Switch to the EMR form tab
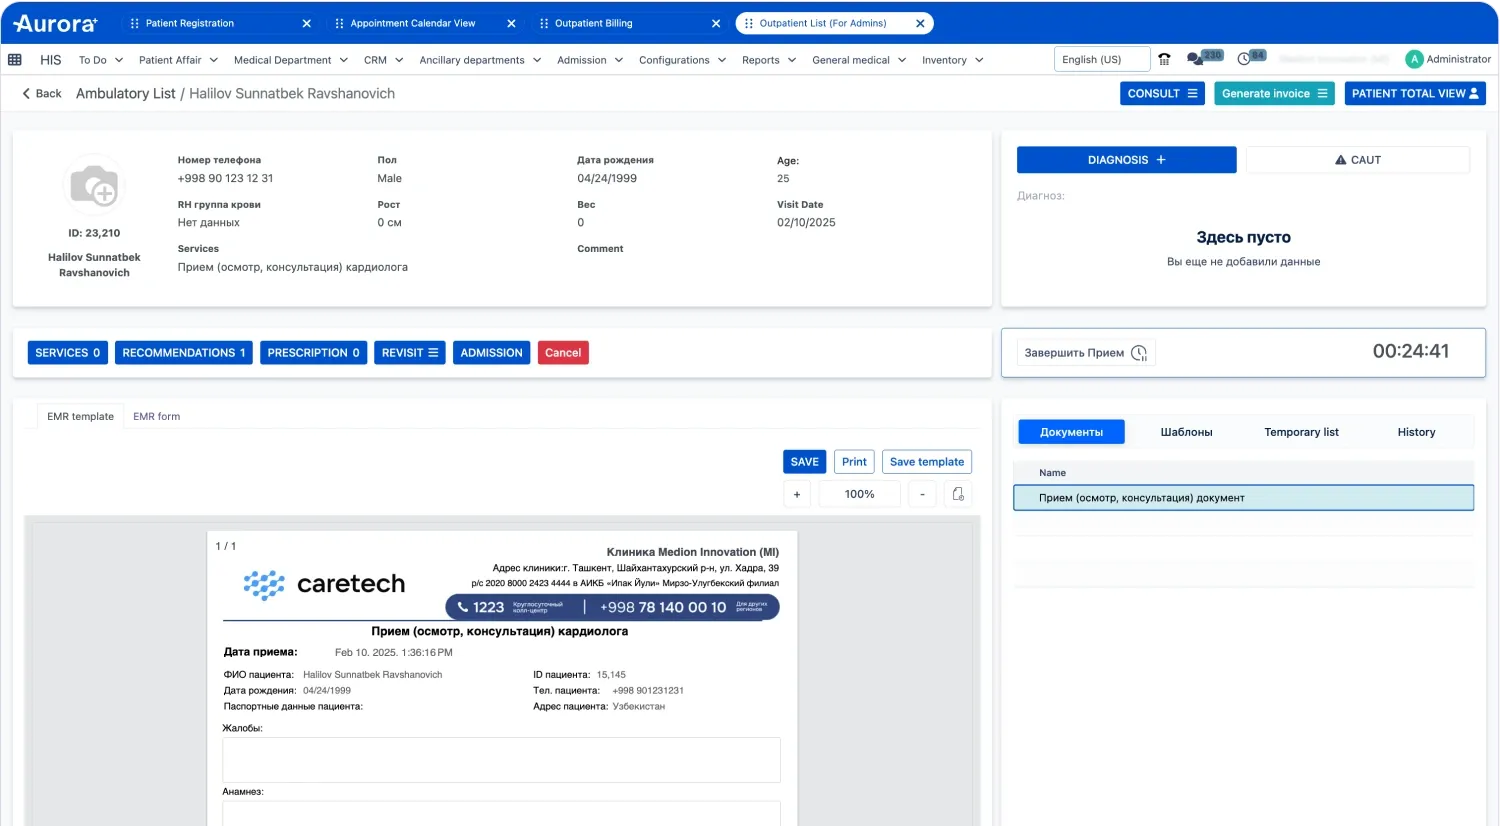The width and height of the screenshot is (1500, 826). coord(157,417)
